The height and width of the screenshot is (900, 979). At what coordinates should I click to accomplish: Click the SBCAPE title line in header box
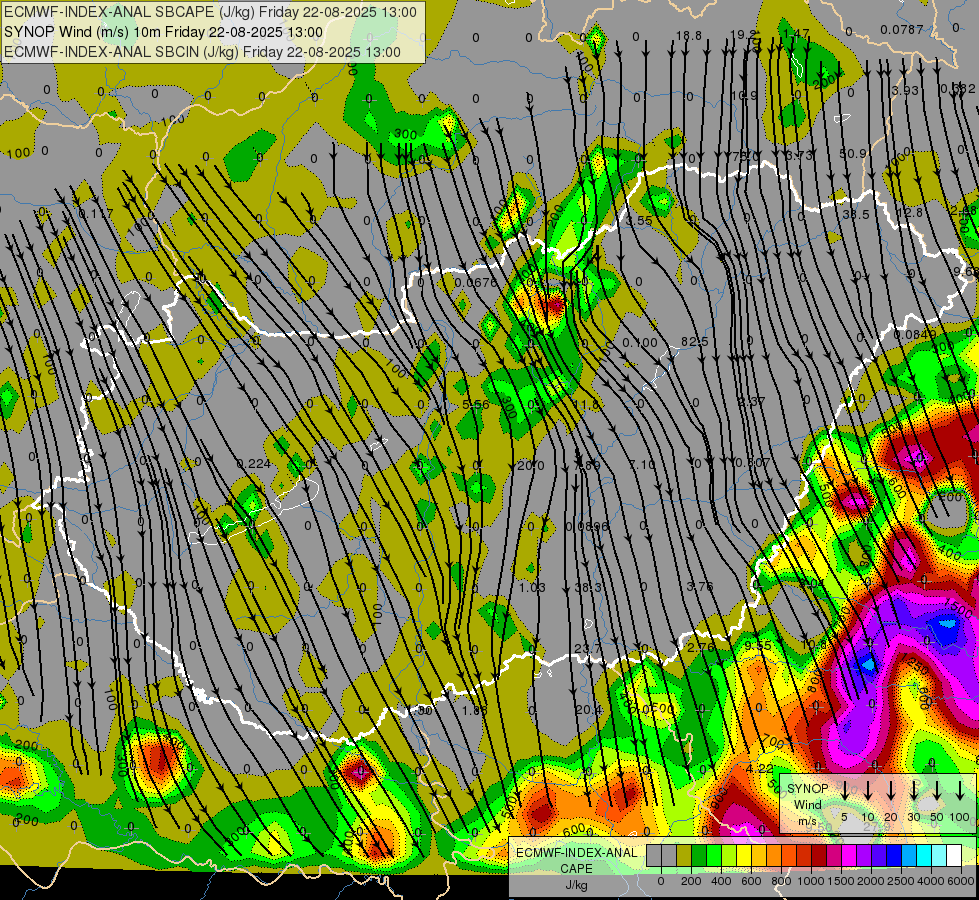click(x=210, y=12)
